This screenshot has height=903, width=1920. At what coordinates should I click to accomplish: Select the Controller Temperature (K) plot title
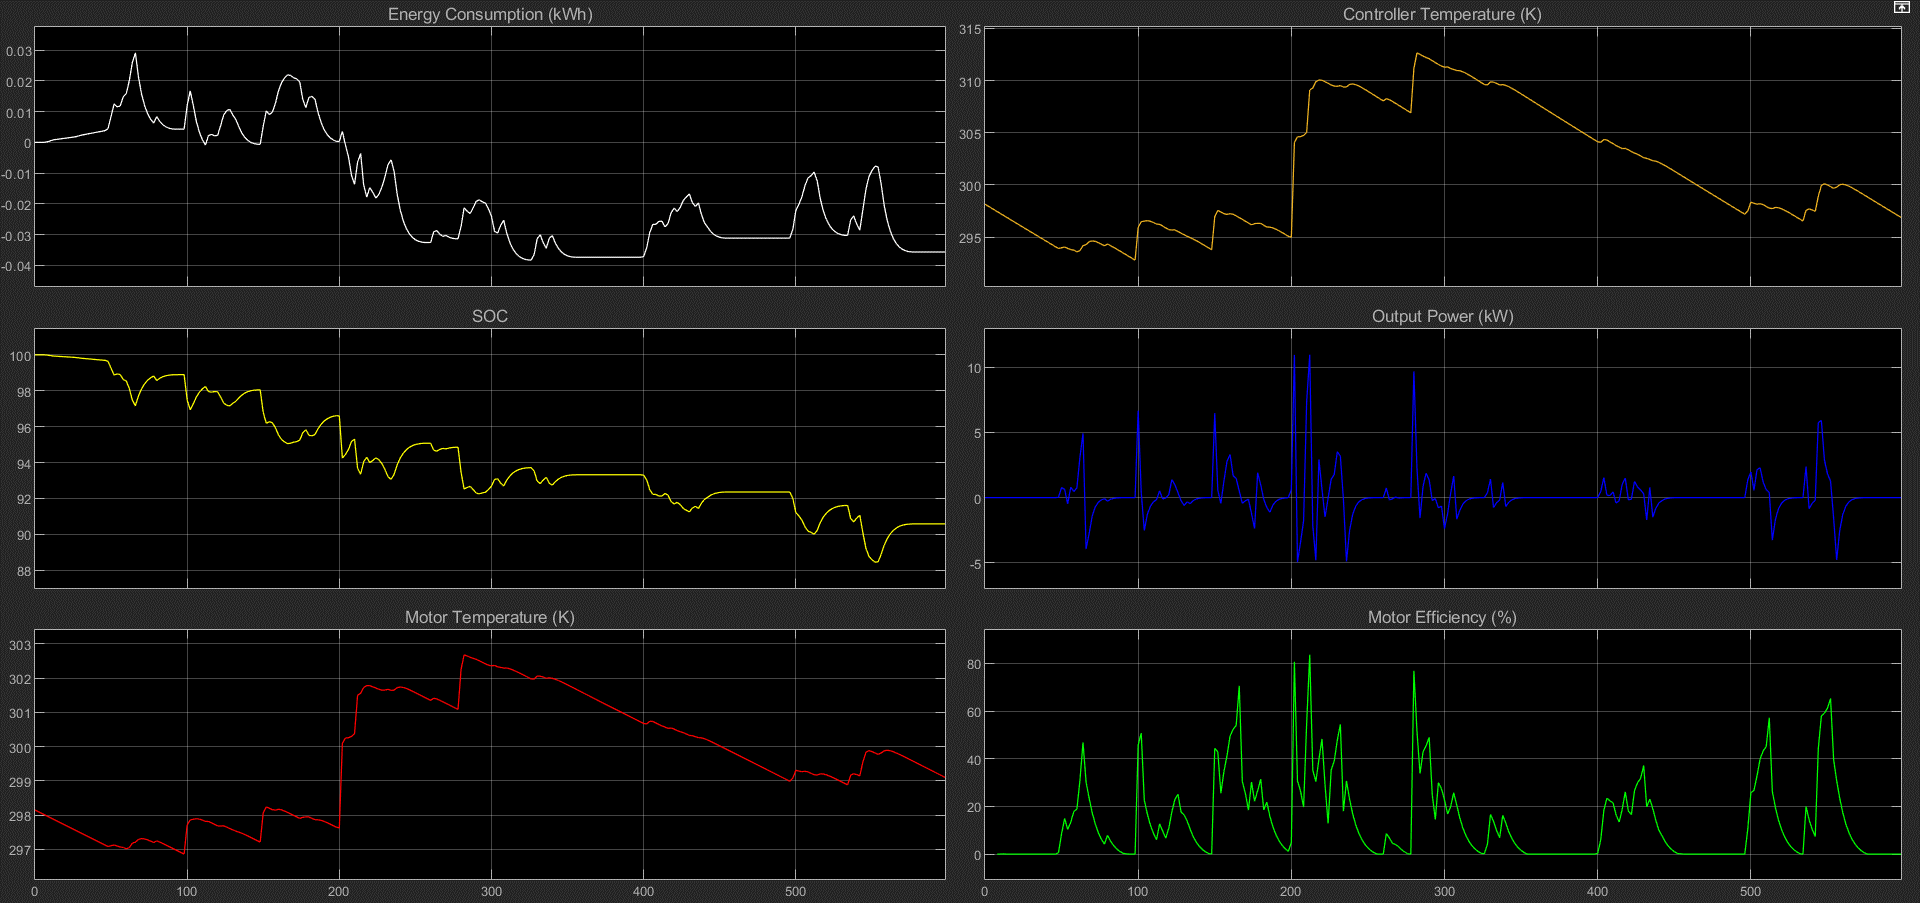point(1442,14)
